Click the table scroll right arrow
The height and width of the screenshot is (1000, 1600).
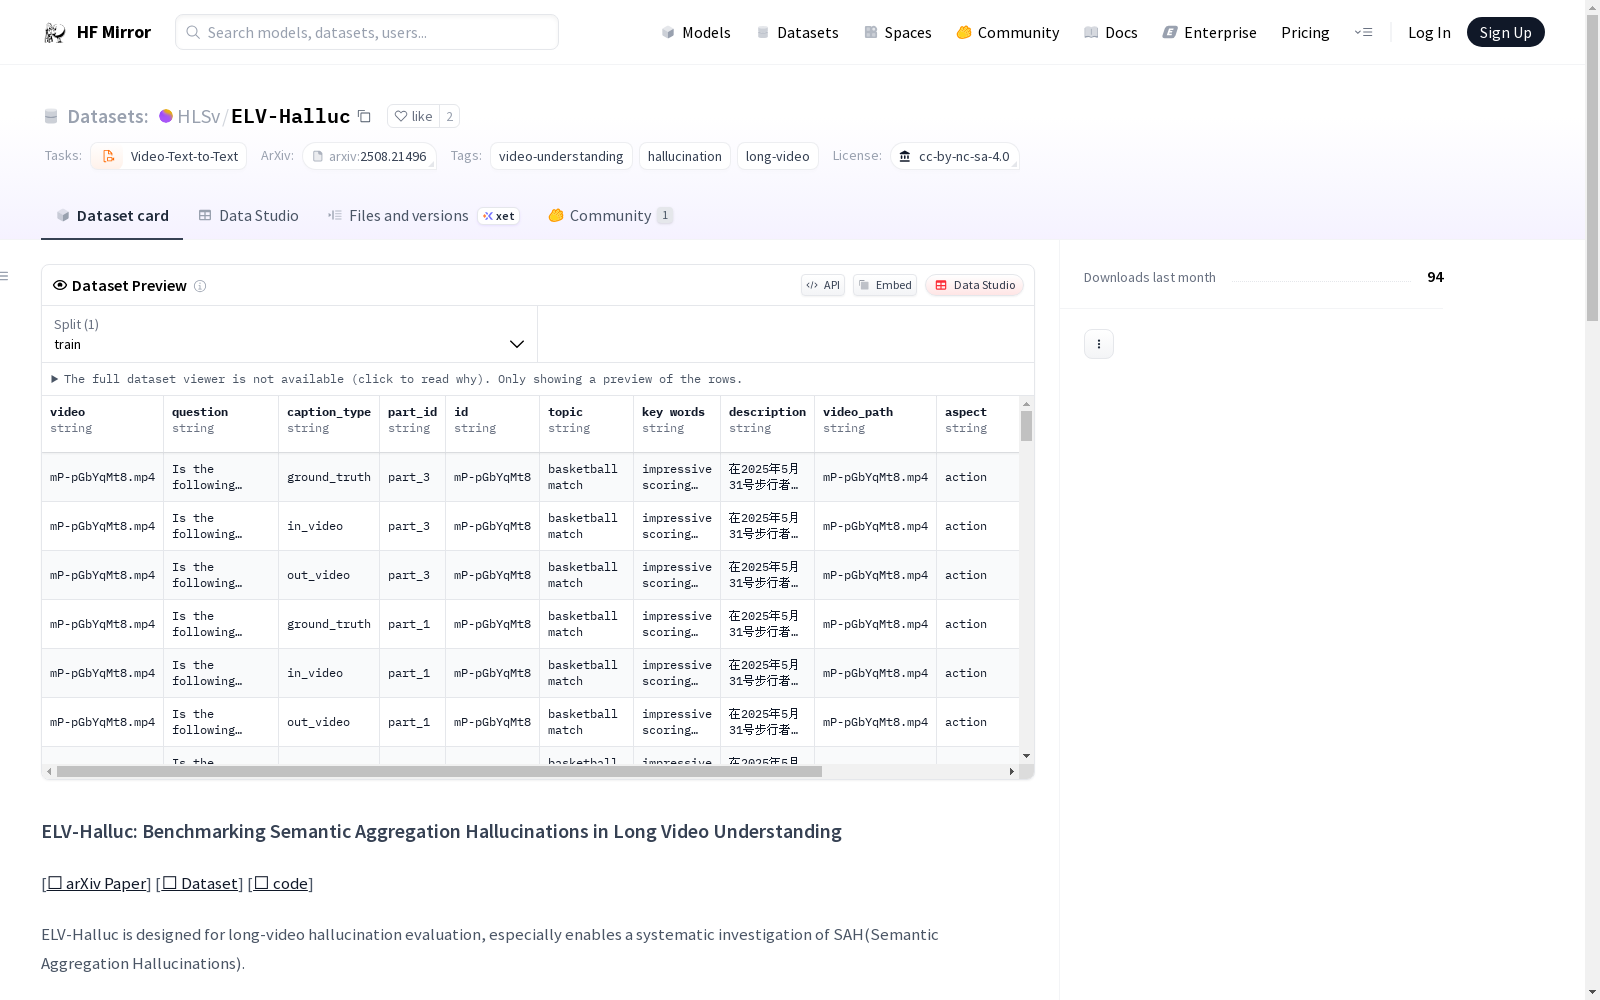click(1012, 772)
